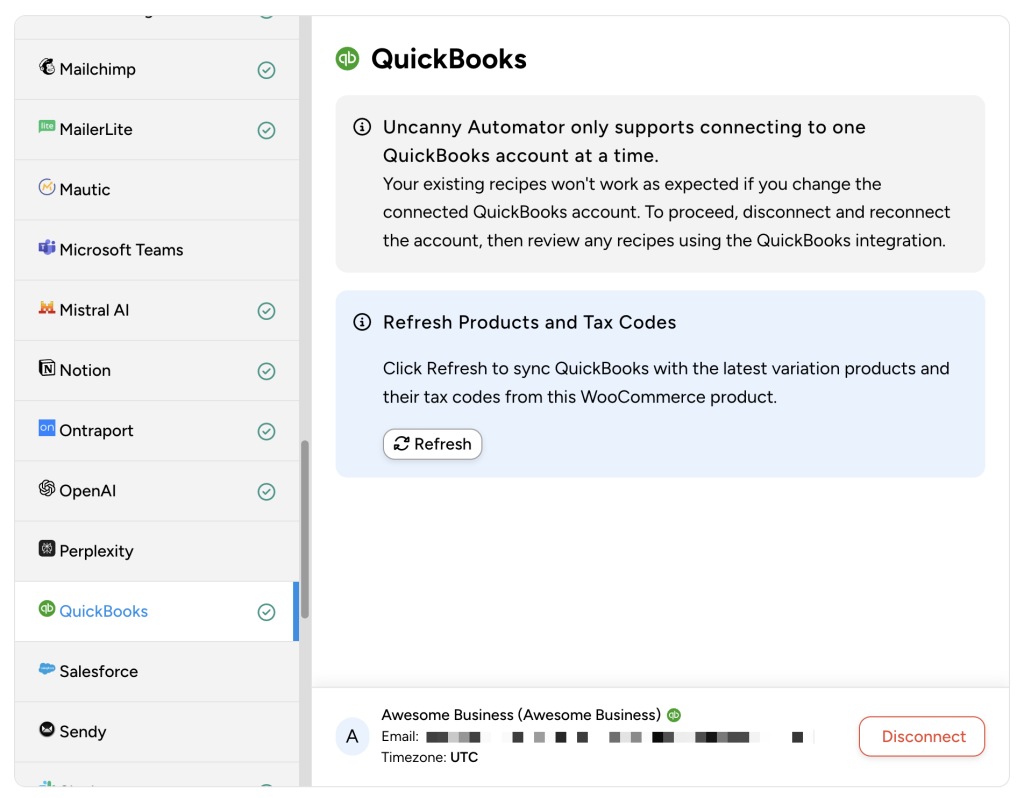Click the info icon beside Refresh Products and Tax Codes
1024x798 pixels.
tap(360, 322)
